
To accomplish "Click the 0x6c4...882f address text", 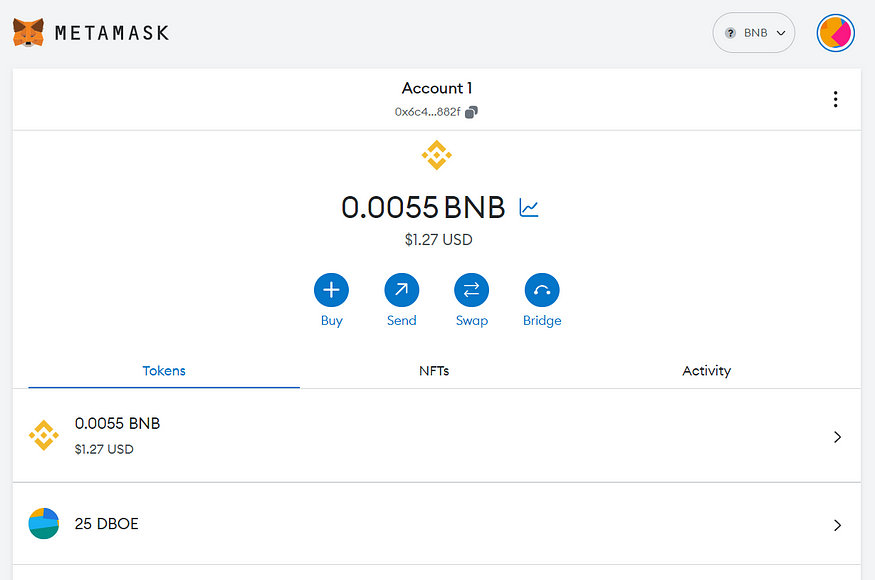I will tap(427, 112).
